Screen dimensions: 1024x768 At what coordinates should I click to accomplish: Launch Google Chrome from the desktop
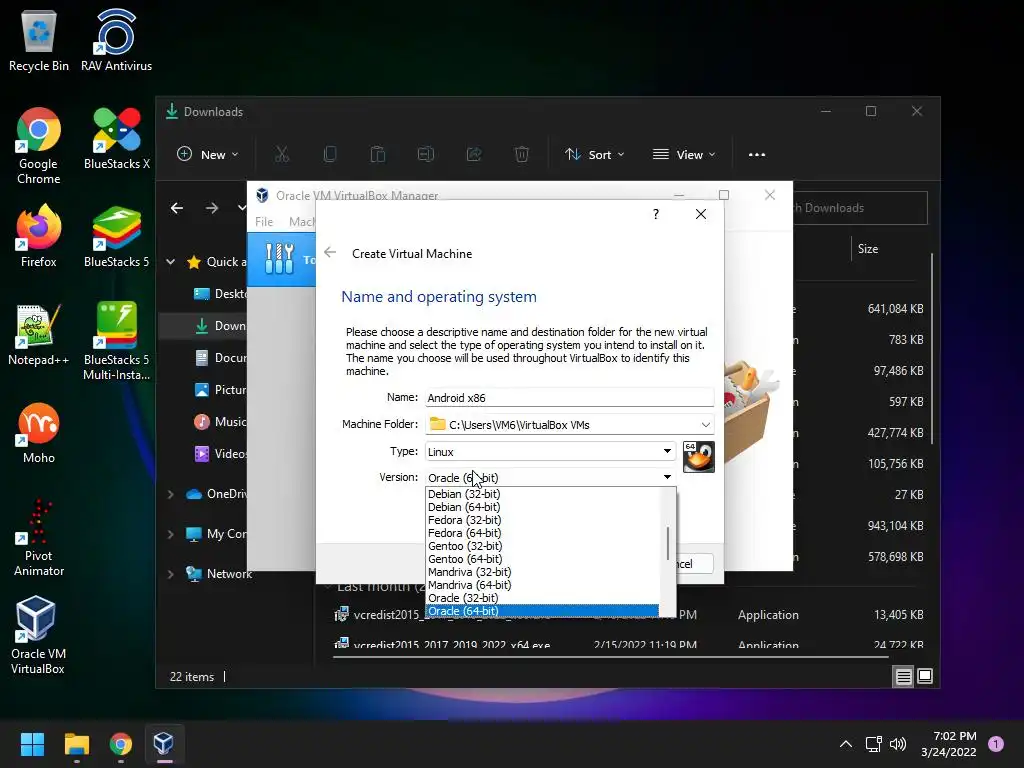tap(39, 146)
